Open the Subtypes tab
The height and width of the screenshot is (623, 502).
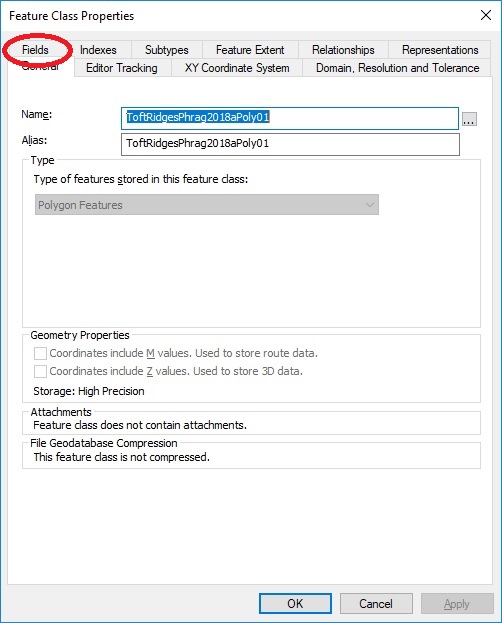167,50
